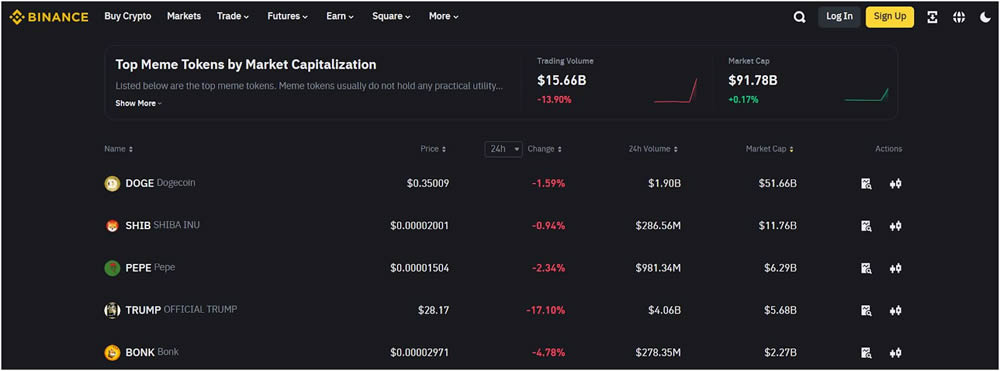The image size is (1000, 371).
Task: Expand Show More description
Action: click(x=138, y=103)
